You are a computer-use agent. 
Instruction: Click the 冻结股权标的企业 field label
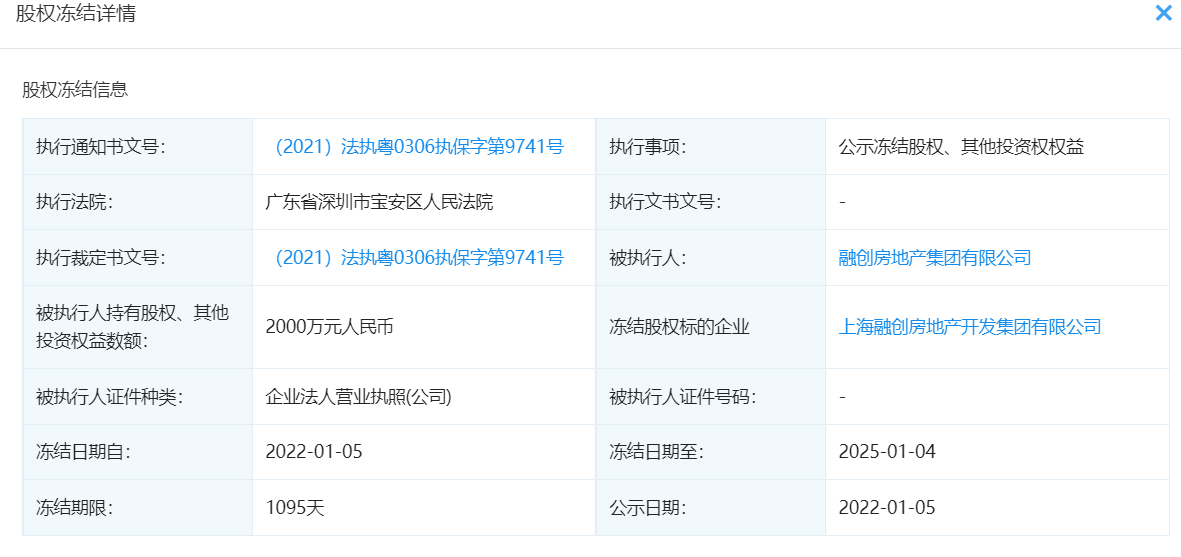(x=679, y=327)
